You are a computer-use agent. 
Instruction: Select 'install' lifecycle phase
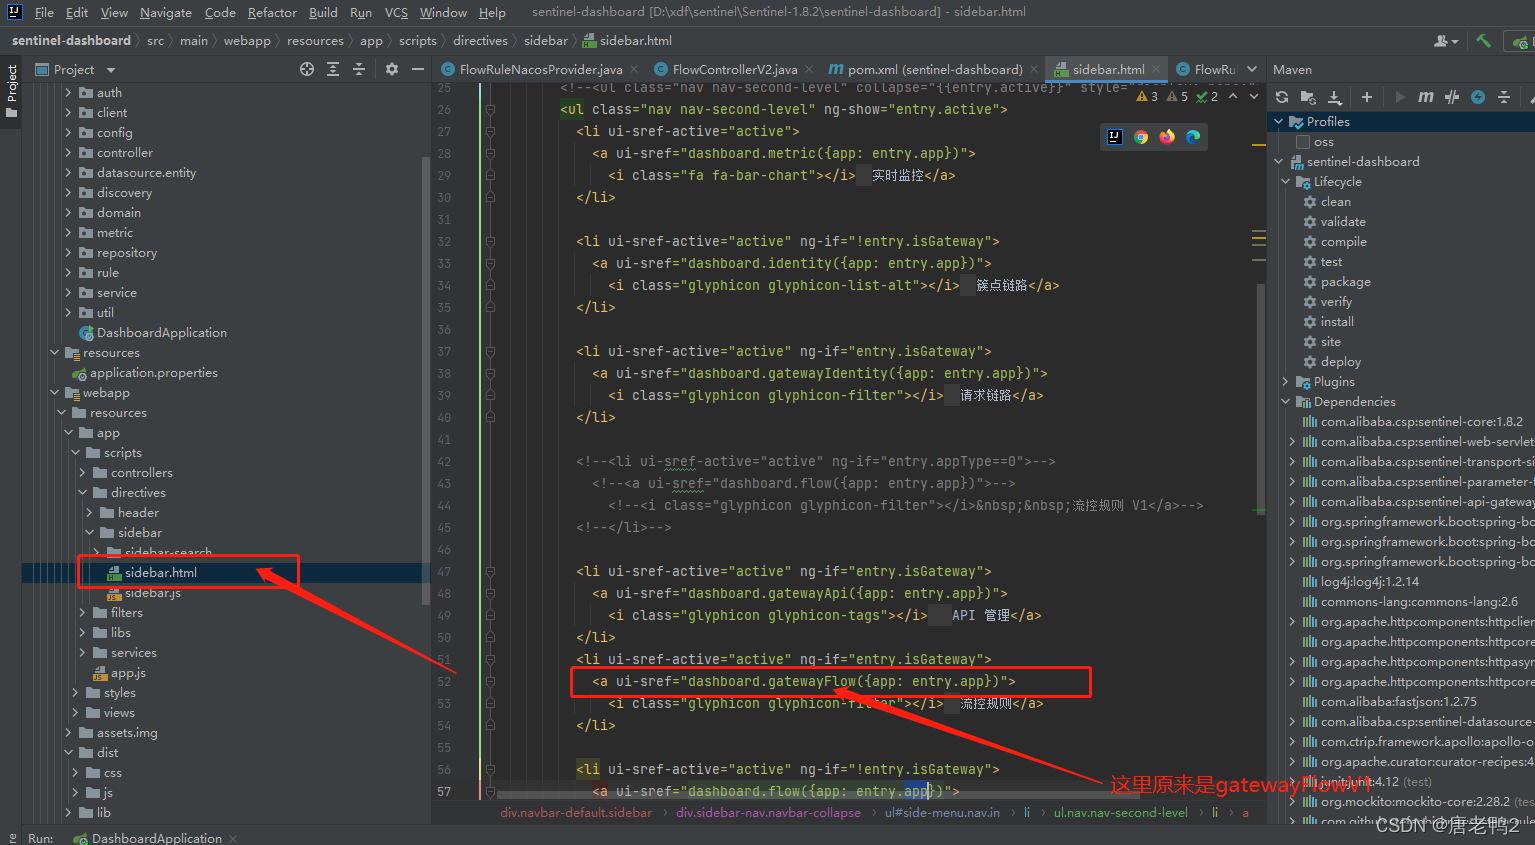click(x=1337, y=322)
